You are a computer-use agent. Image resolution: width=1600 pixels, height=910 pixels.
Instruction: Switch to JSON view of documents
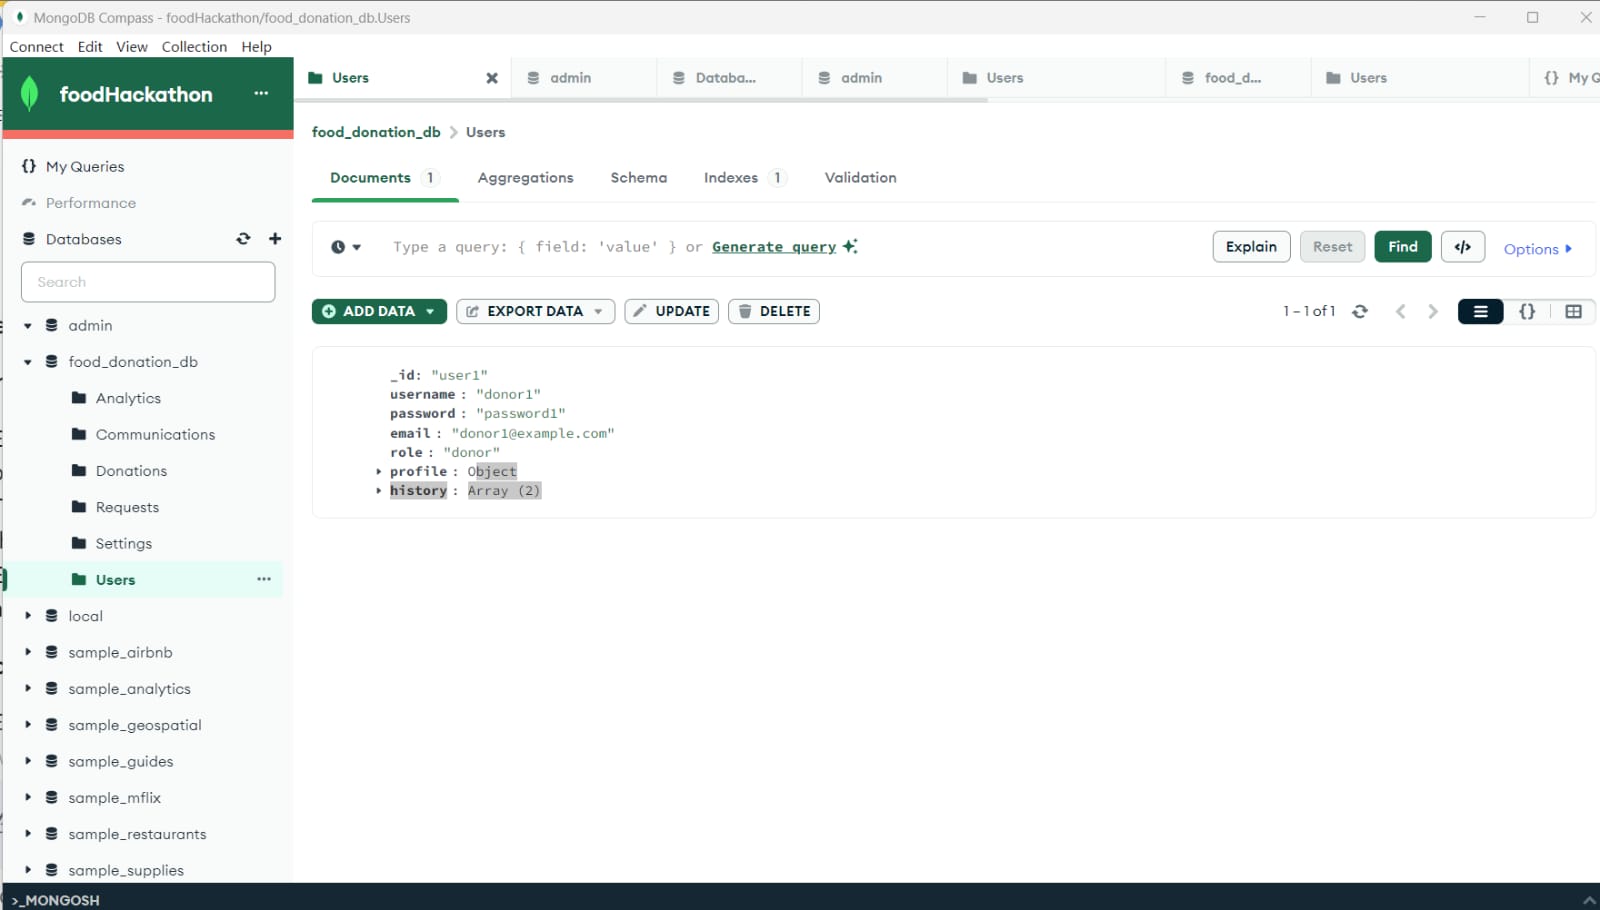pos(1527,311)
